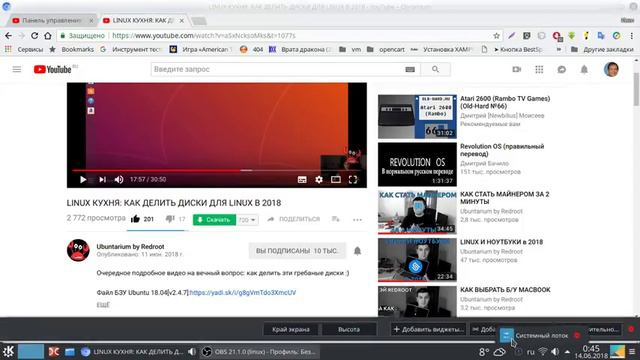This screenshot has height=360, width=640.
Task: Expand hidden system tray icons arrow
Action: [567, 351]
